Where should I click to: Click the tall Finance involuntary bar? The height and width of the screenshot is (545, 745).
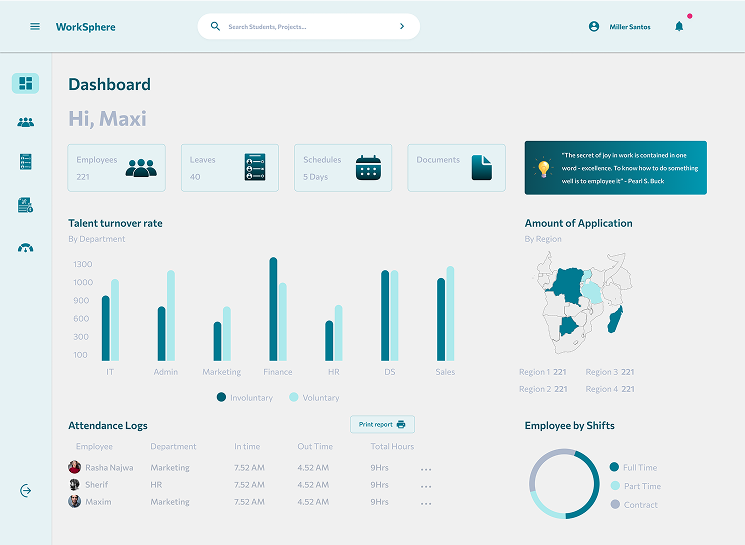click(x=273, y=309)
